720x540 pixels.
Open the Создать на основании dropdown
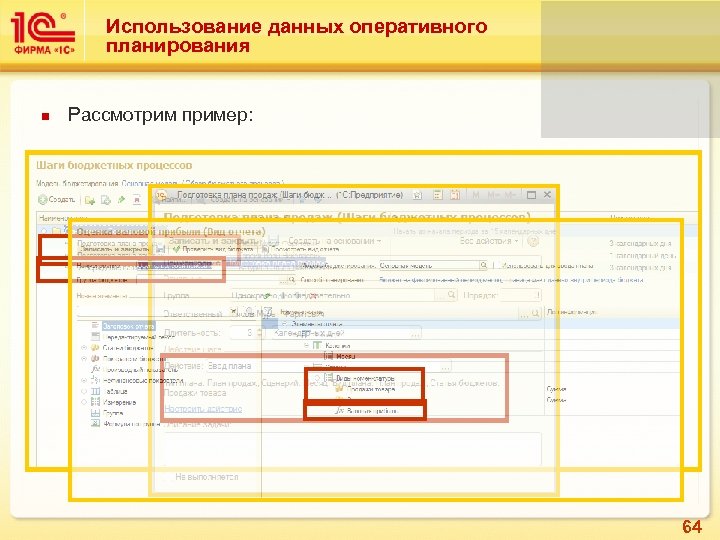(334, 241)
